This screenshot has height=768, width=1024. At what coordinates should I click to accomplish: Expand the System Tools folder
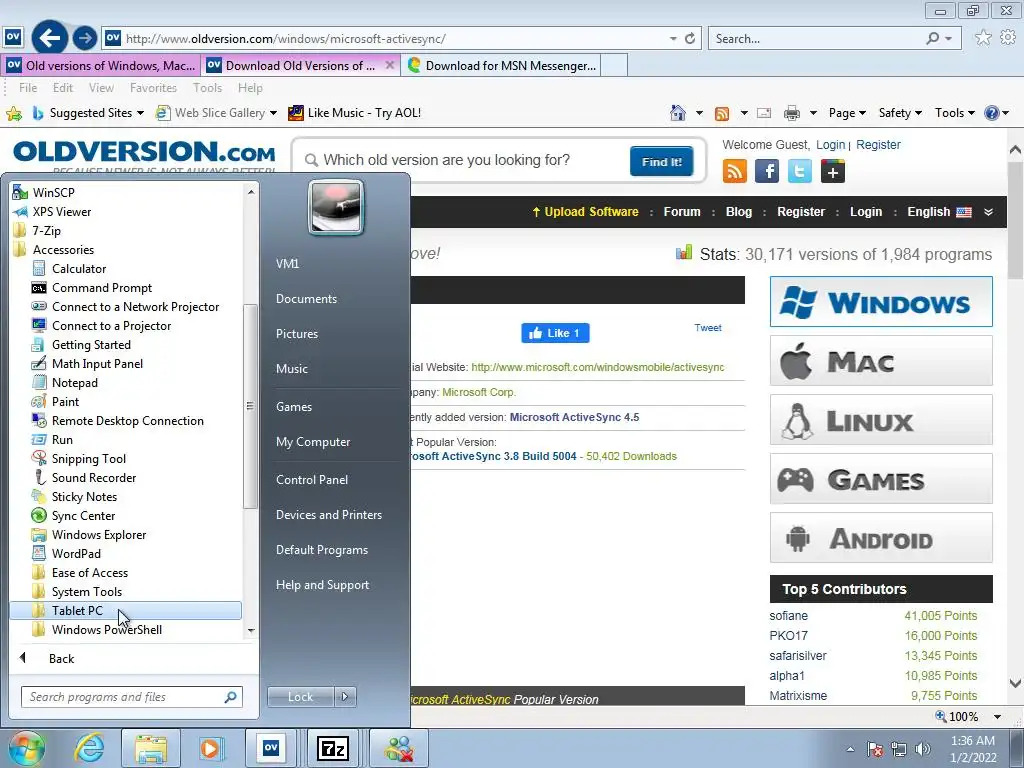86,592
